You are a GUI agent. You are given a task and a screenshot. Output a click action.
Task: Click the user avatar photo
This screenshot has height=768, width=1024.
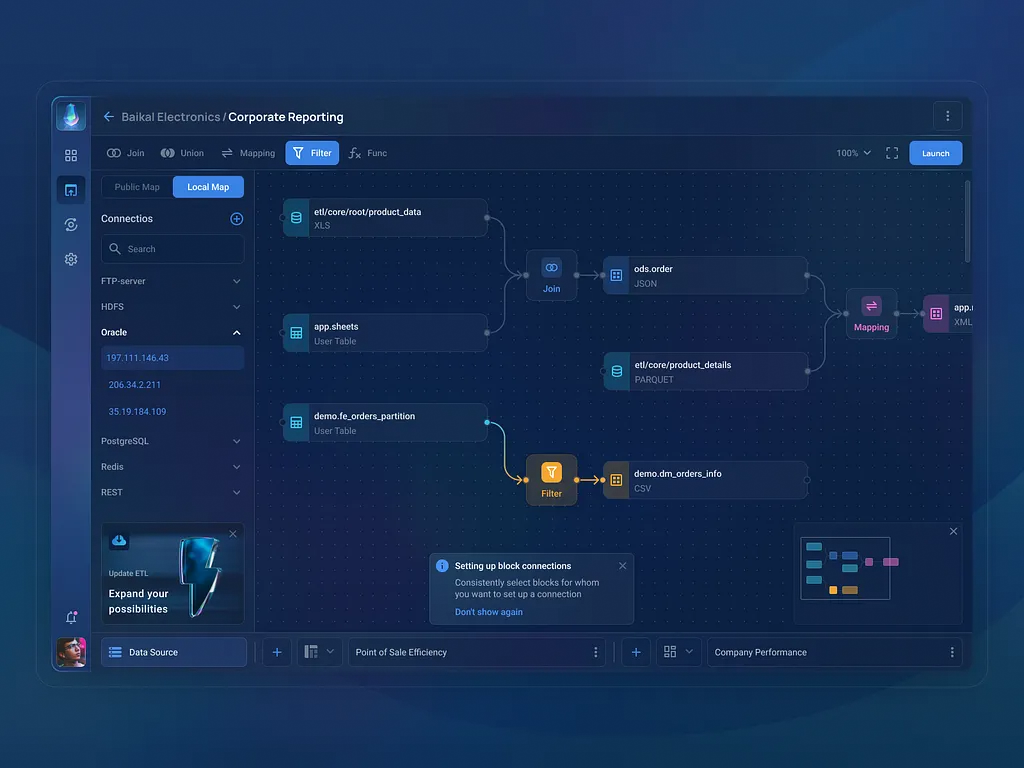(71, 652)
